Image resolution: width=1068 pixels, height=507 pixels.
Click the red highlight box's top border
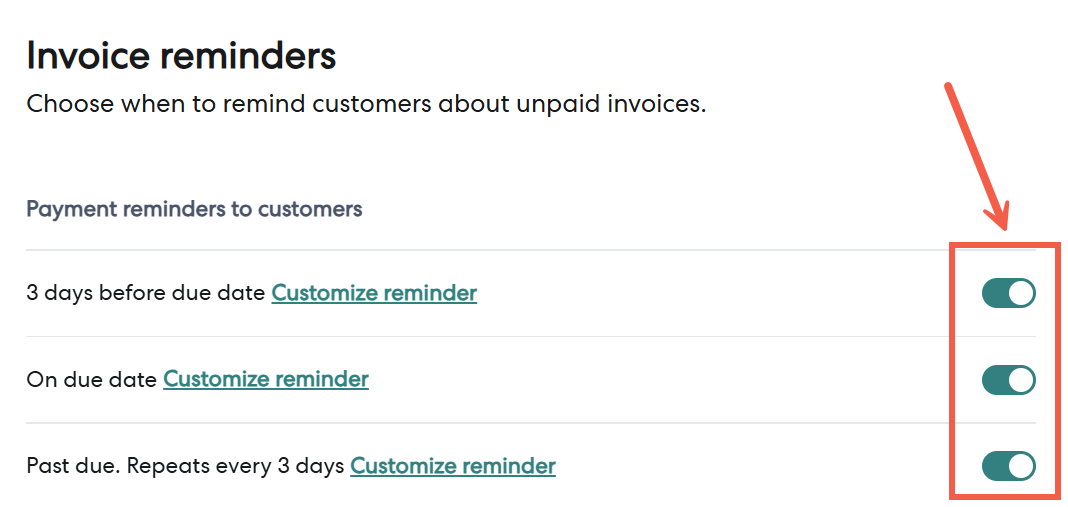1003,243
